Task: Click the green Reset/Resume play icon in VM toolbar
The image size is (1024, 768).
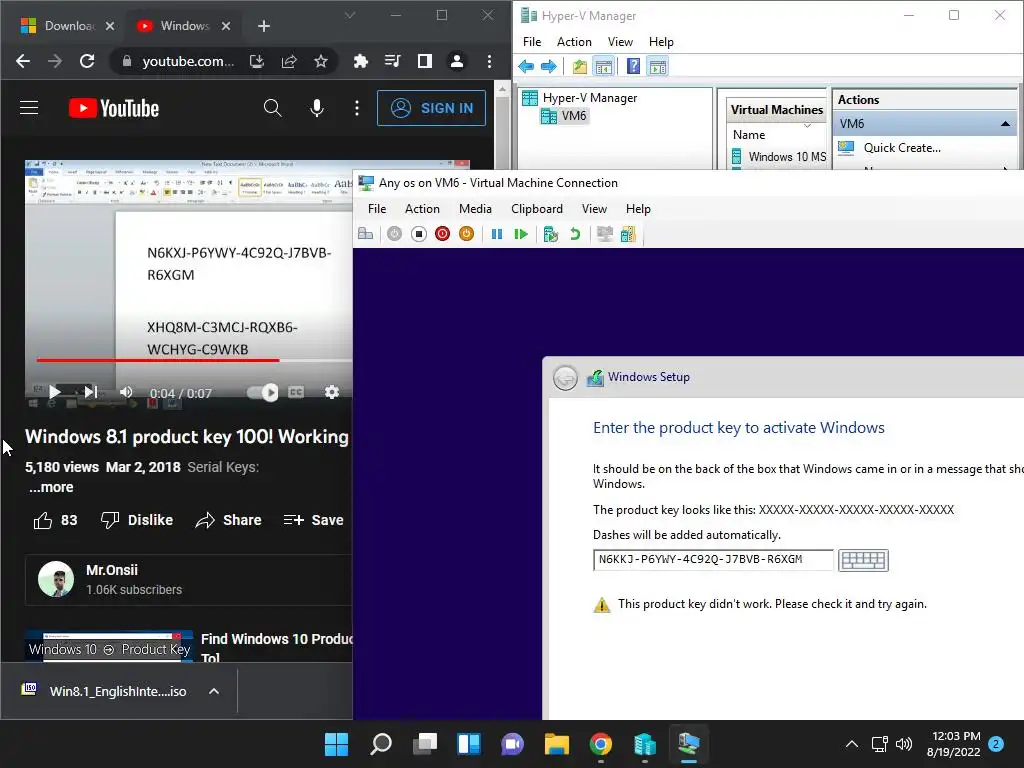Action: [x=520, y=234]
